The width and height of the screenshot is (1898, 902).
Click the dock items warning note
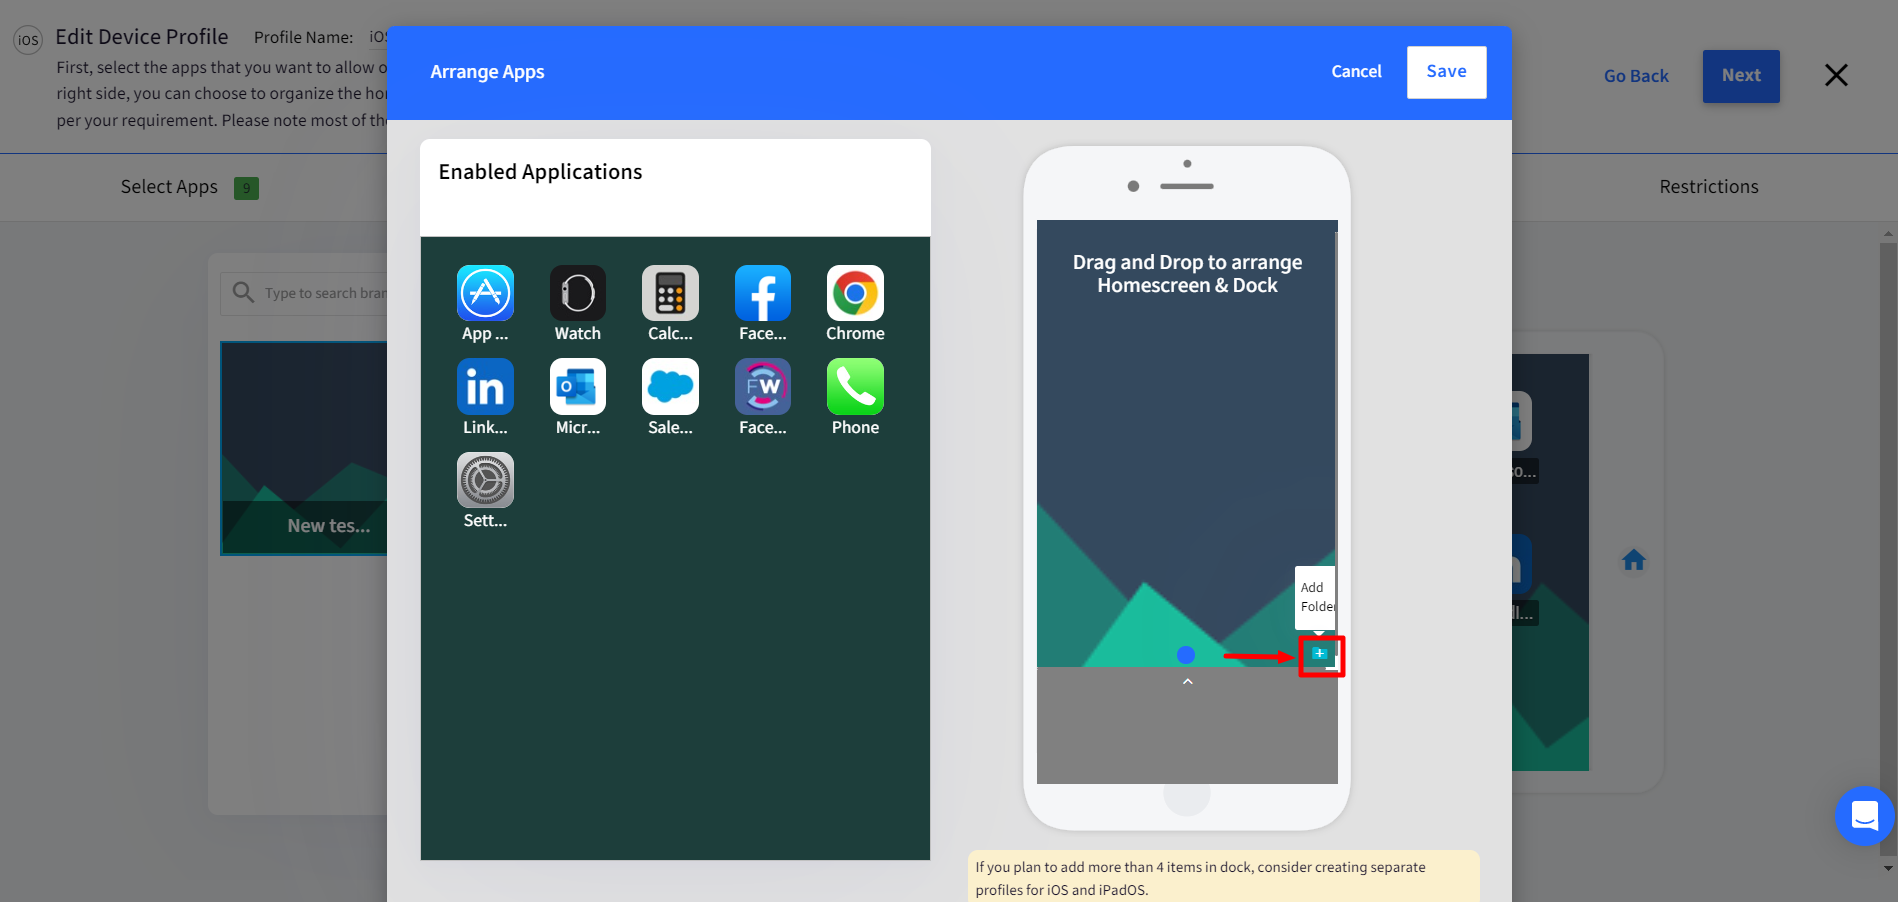pyautogui.click(x=1223, y=878)
